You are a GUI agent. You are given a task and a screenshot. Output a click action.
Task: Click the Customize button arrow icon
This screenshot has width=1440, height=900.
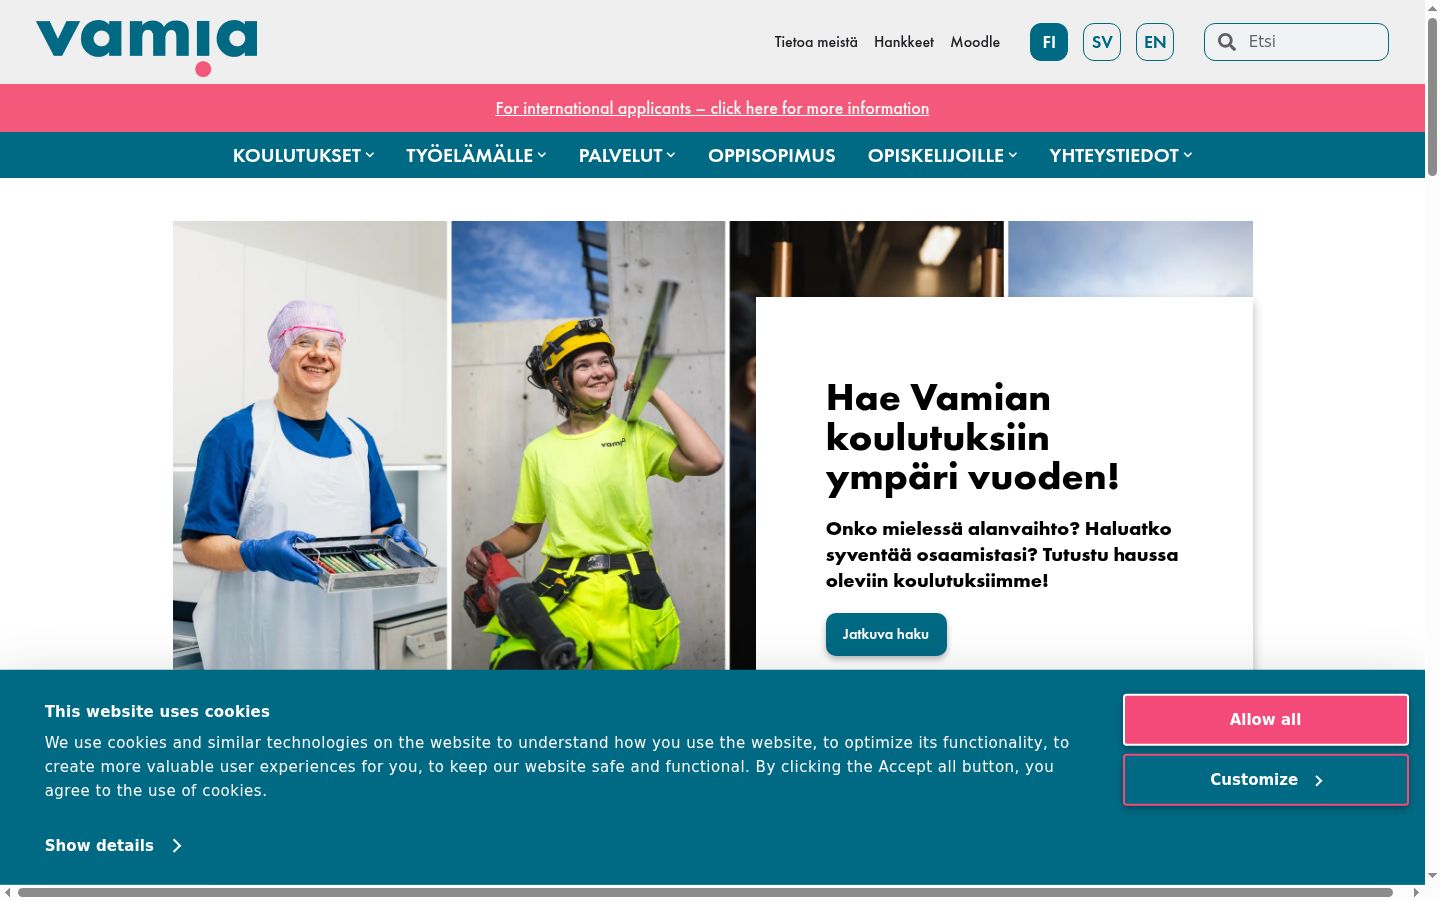1318,780
